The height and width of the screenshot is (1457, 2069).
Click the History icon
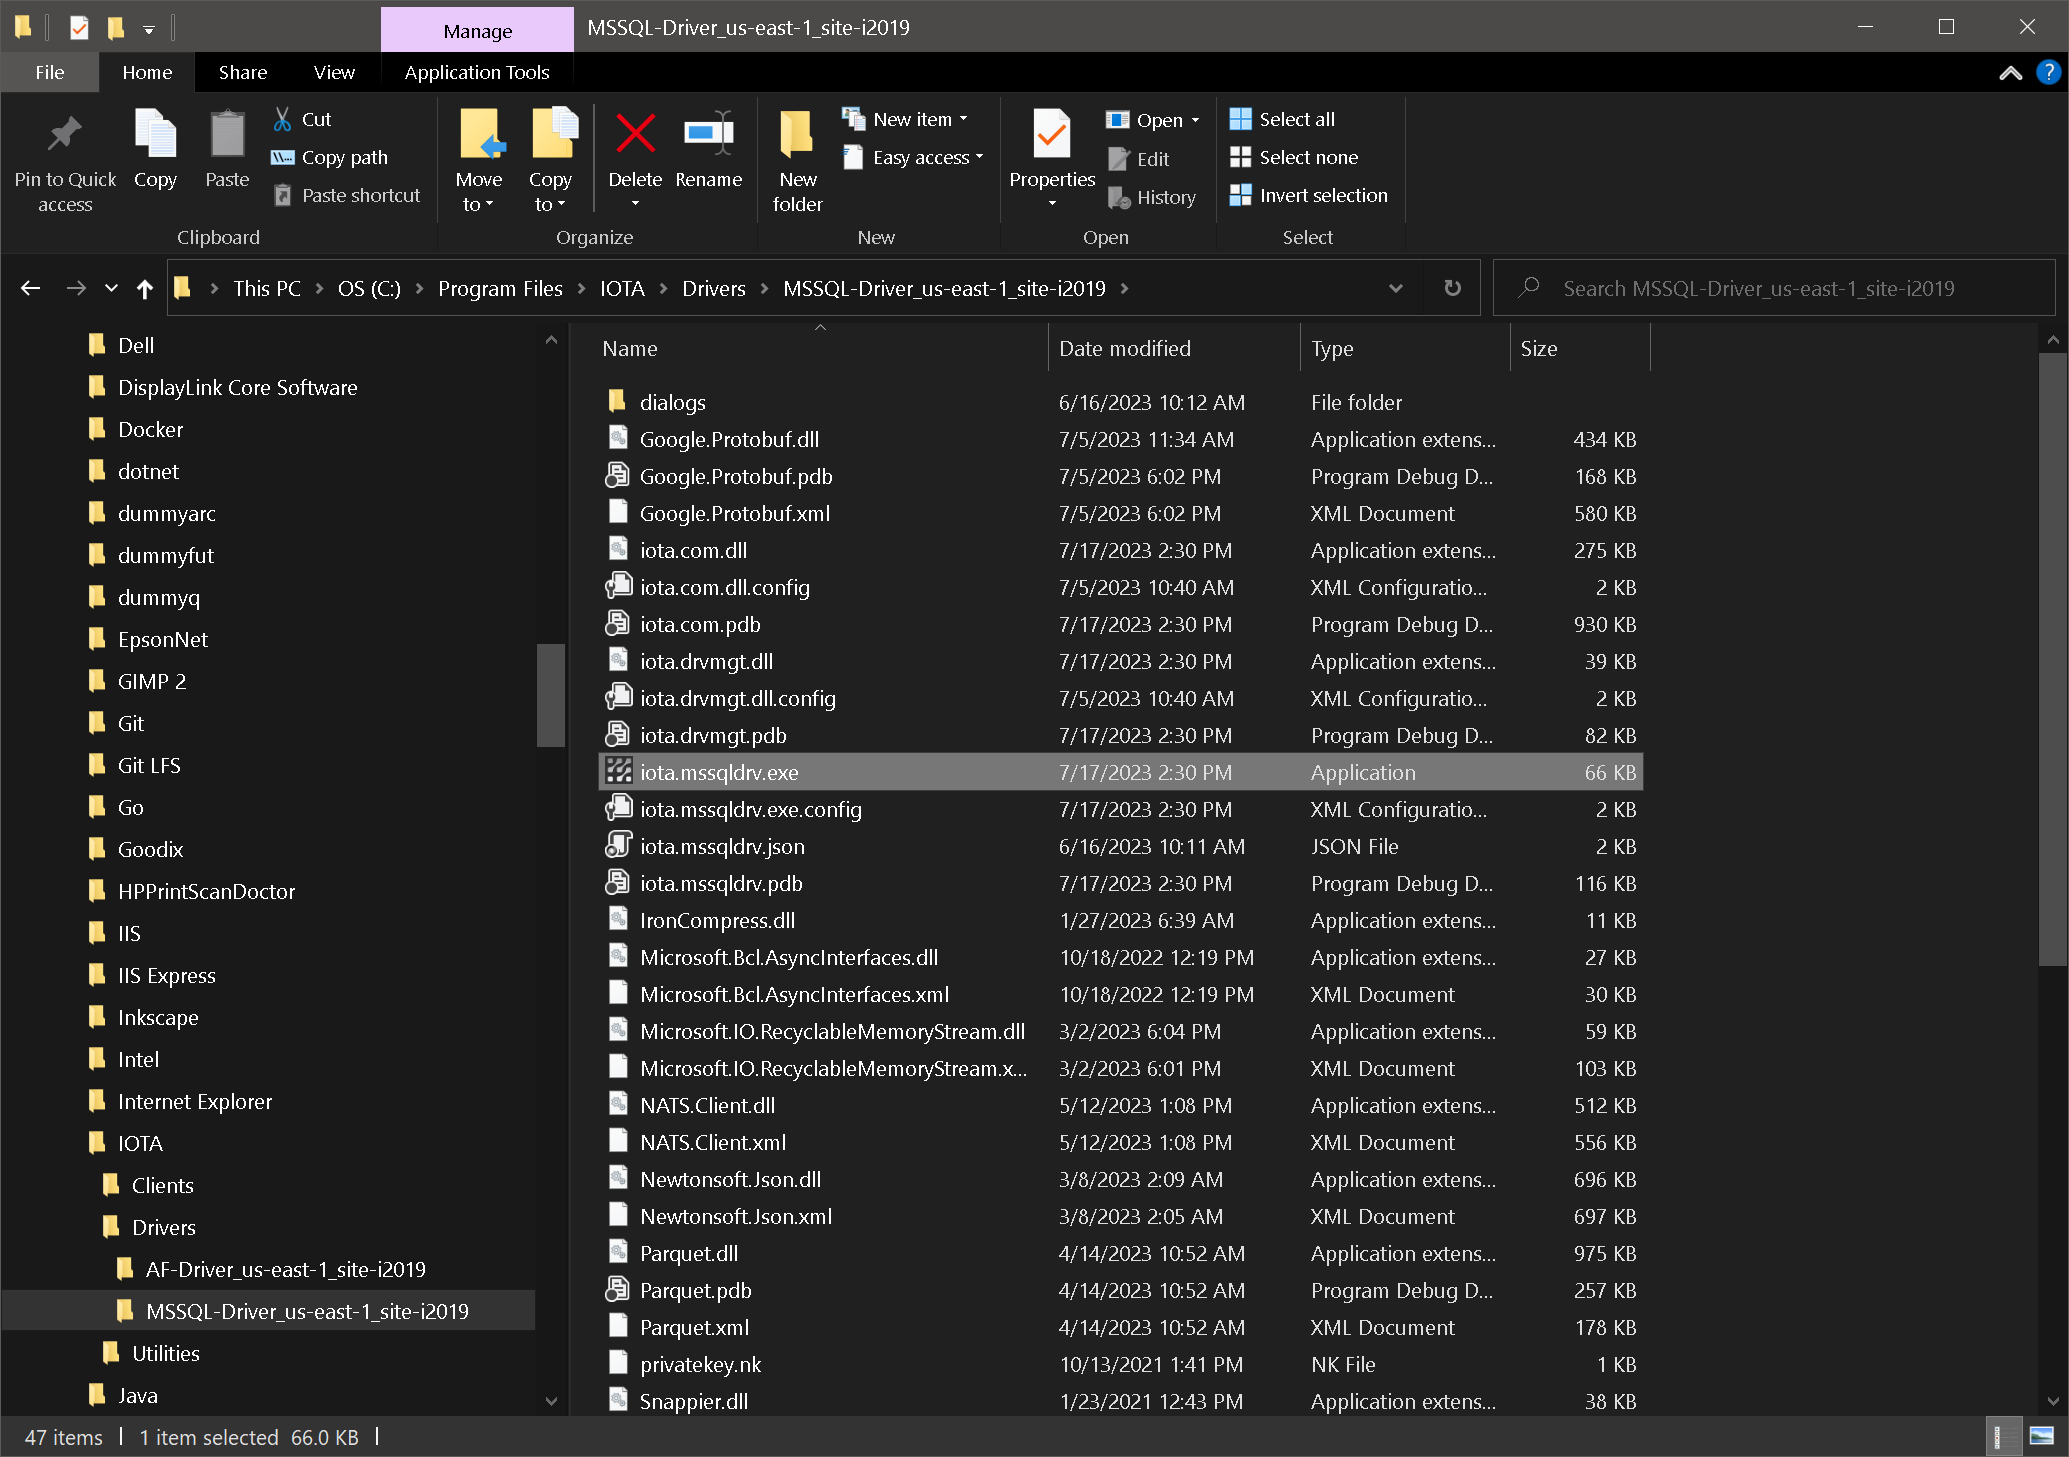coord(1119,197)
